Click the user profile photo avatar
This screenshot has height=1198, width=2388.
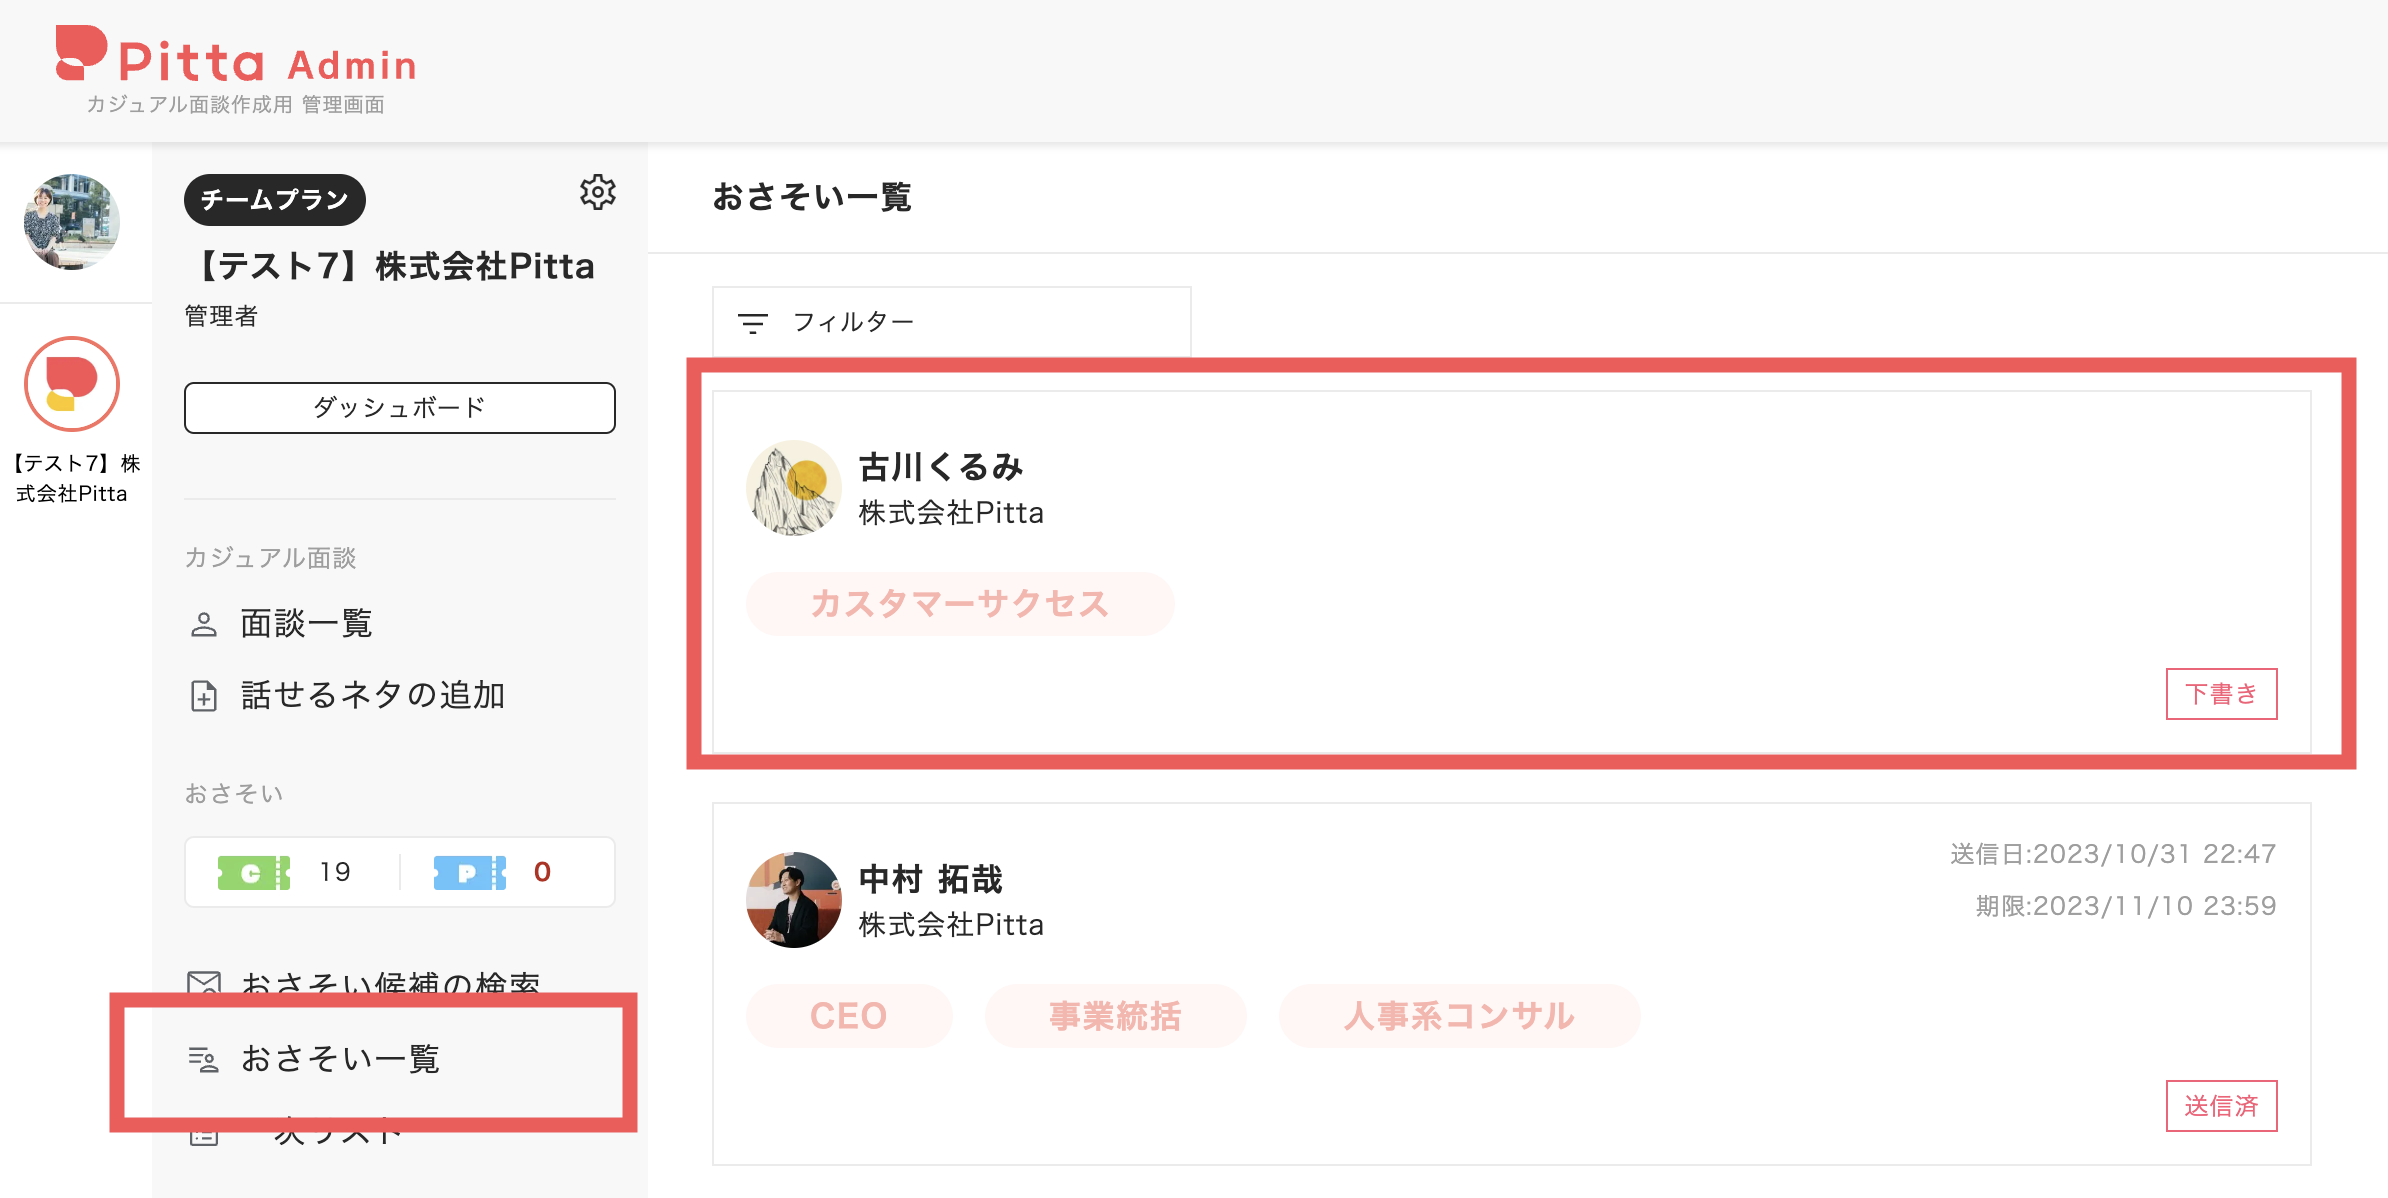click(72, 222)
